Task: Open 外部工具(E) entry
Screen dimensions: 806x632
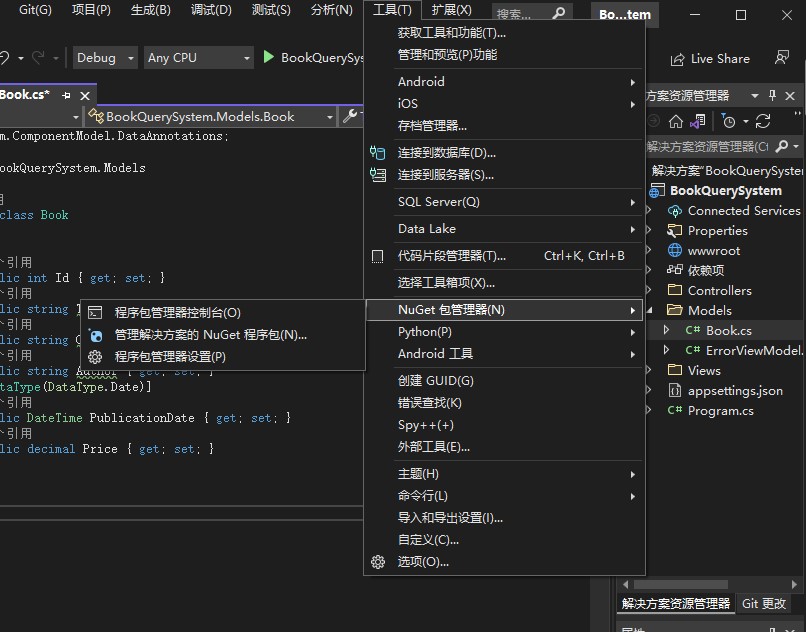Action: pos(504,447)
